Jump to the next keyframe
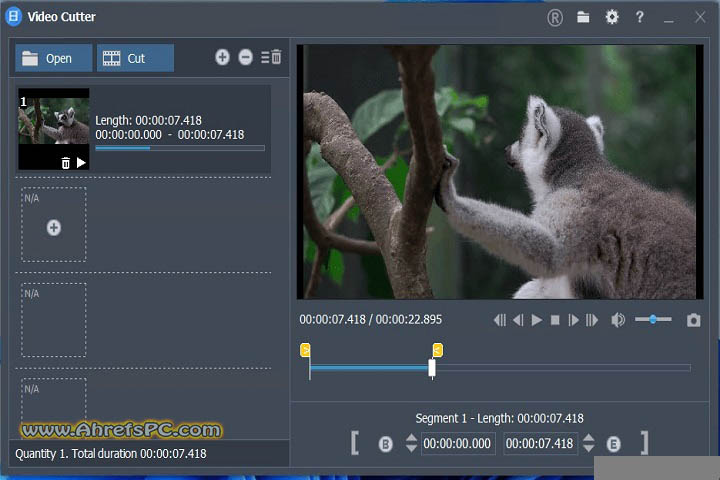The width and height of the screenshot is (720, 480). click(592, 320)
